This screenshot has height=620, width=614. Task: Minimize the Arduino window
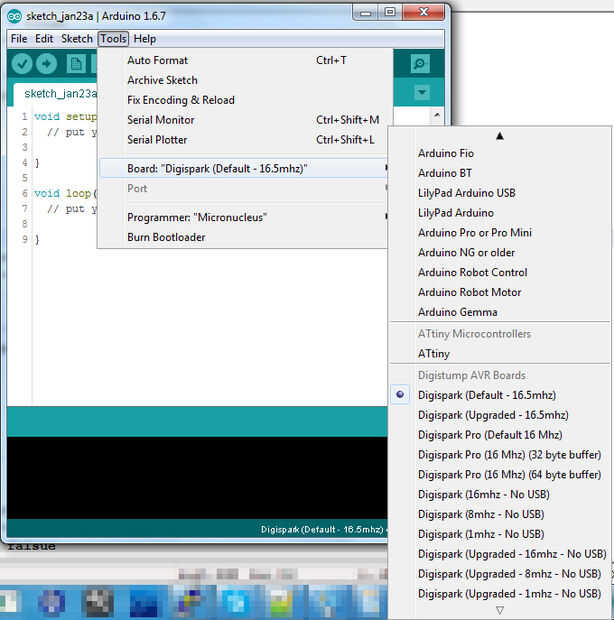pos(365,13)
